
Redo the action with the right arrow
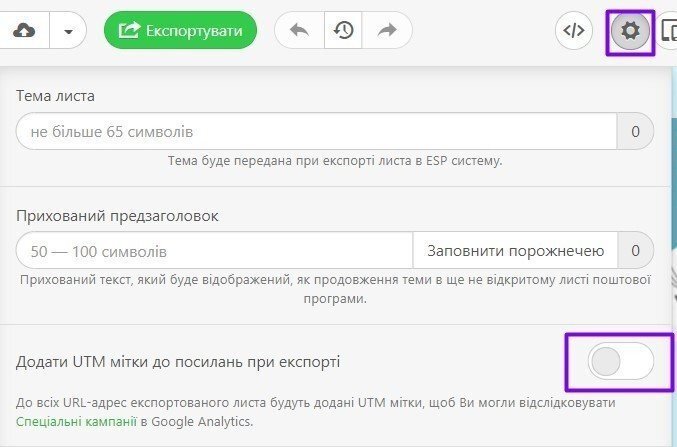[388, 31]
